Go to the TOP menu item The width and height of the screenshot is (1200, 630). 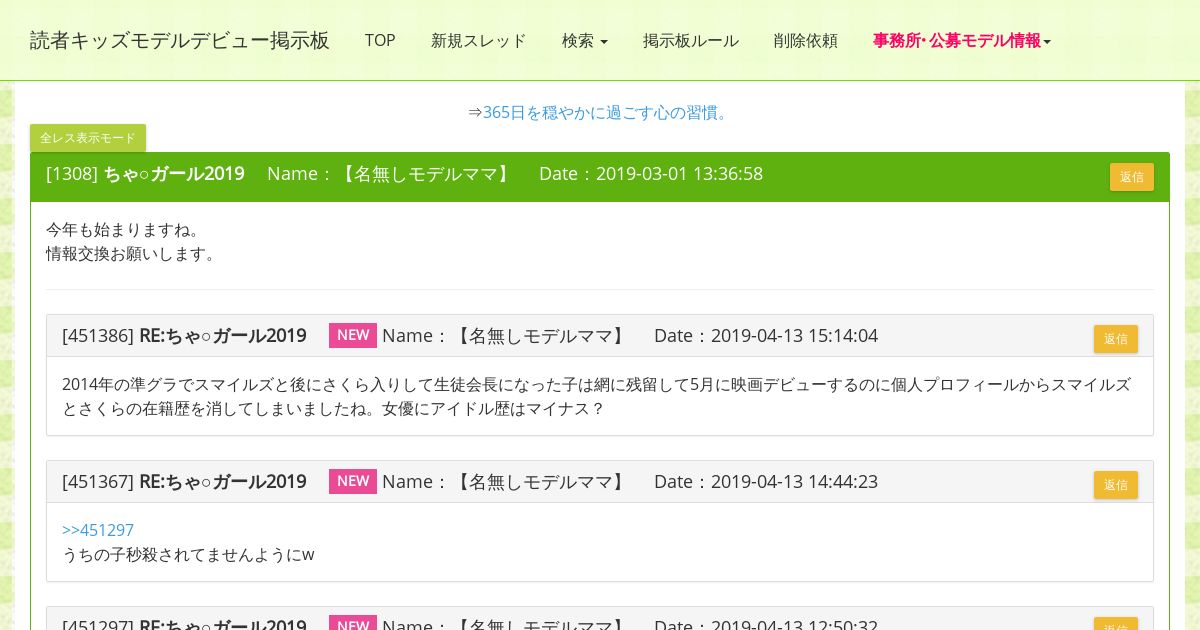[380, 41]
